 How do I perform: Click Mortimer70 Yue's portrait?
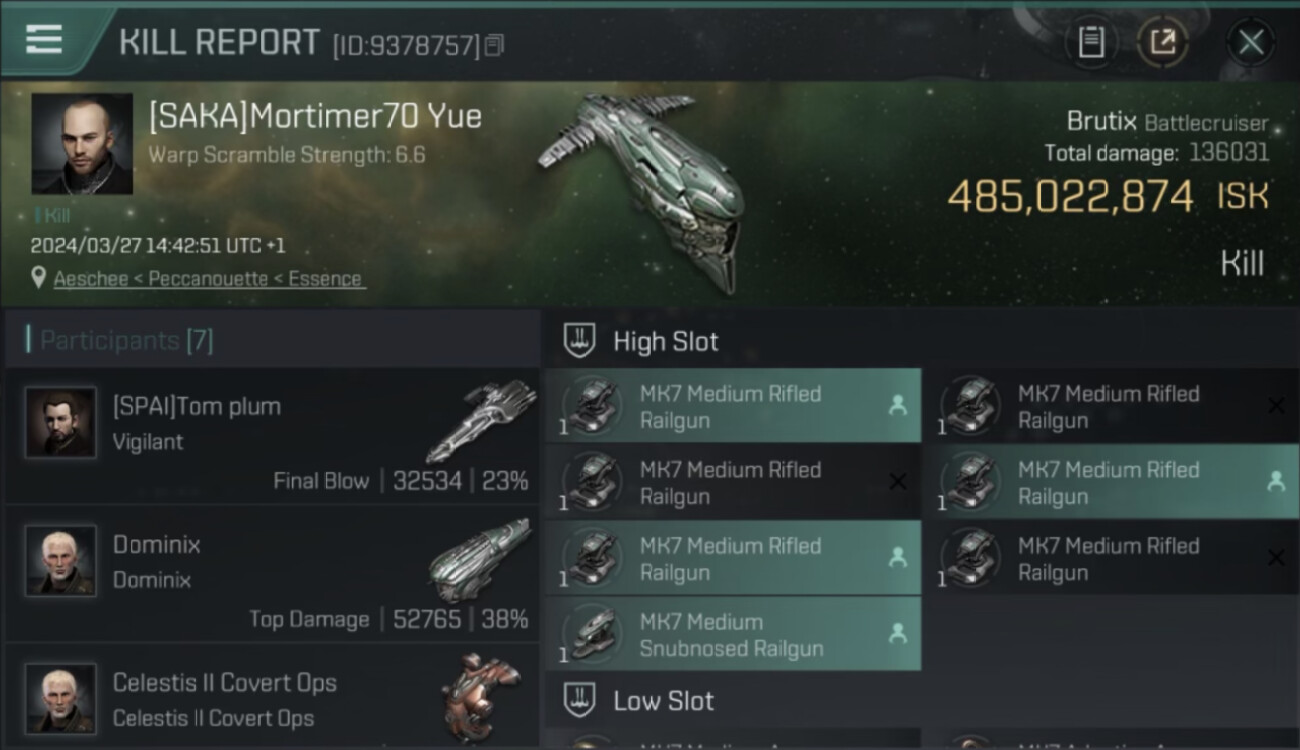click(x=82, y=144)
